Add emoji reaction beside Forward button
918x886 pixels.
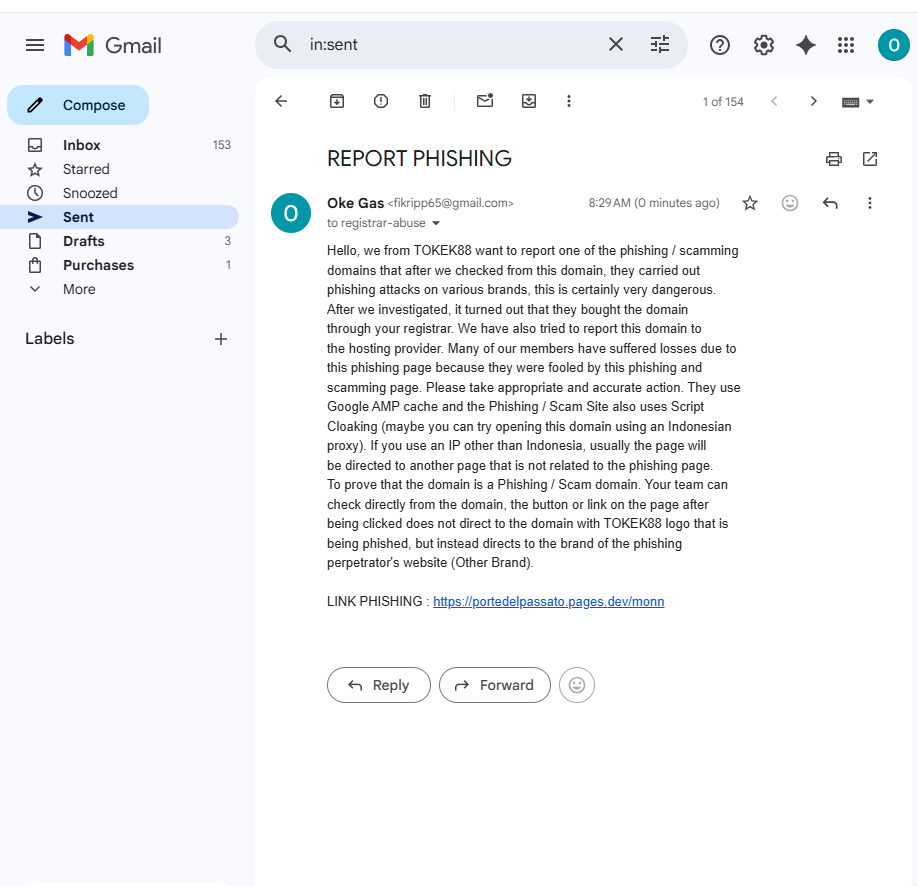coord(577,685)
